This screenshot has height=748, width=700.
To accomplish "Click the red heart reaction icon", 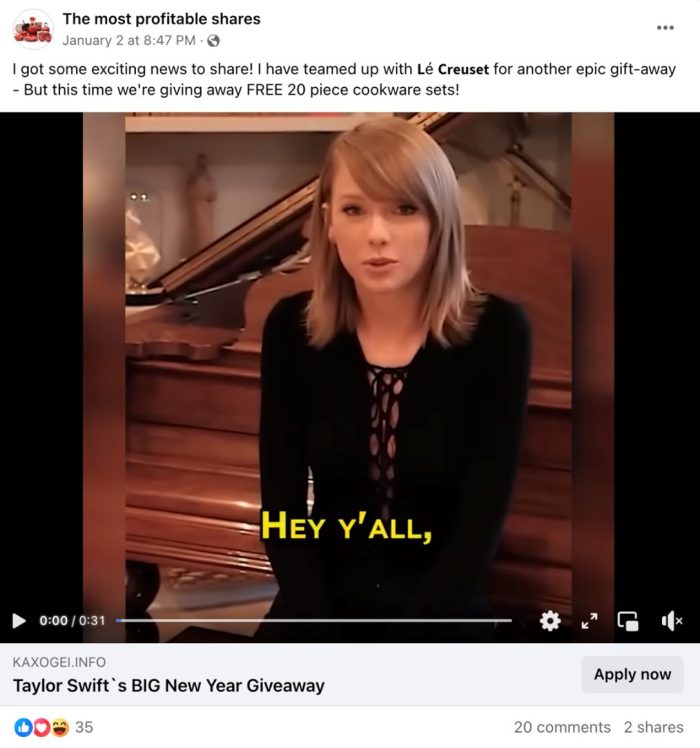I will click(x=42, y=727).
